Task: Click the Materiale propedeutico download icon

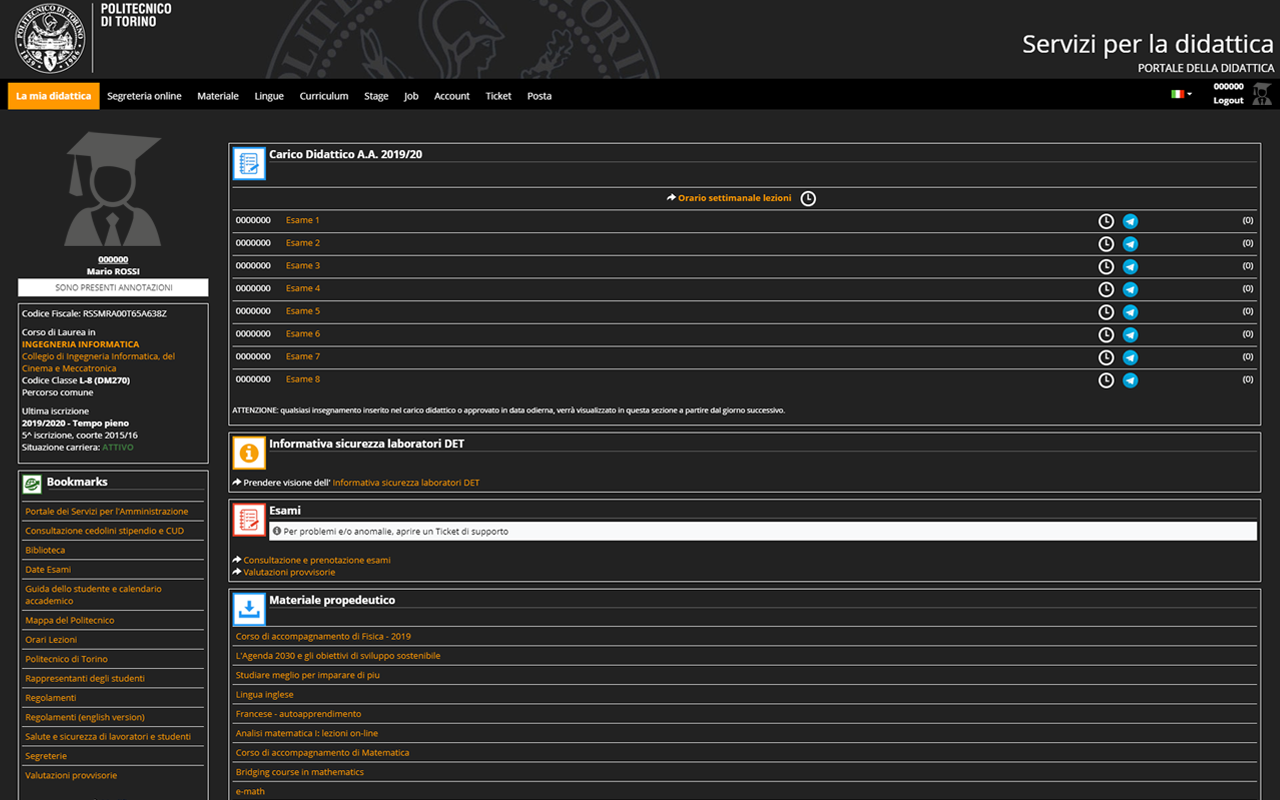Action: coord(249,609)
